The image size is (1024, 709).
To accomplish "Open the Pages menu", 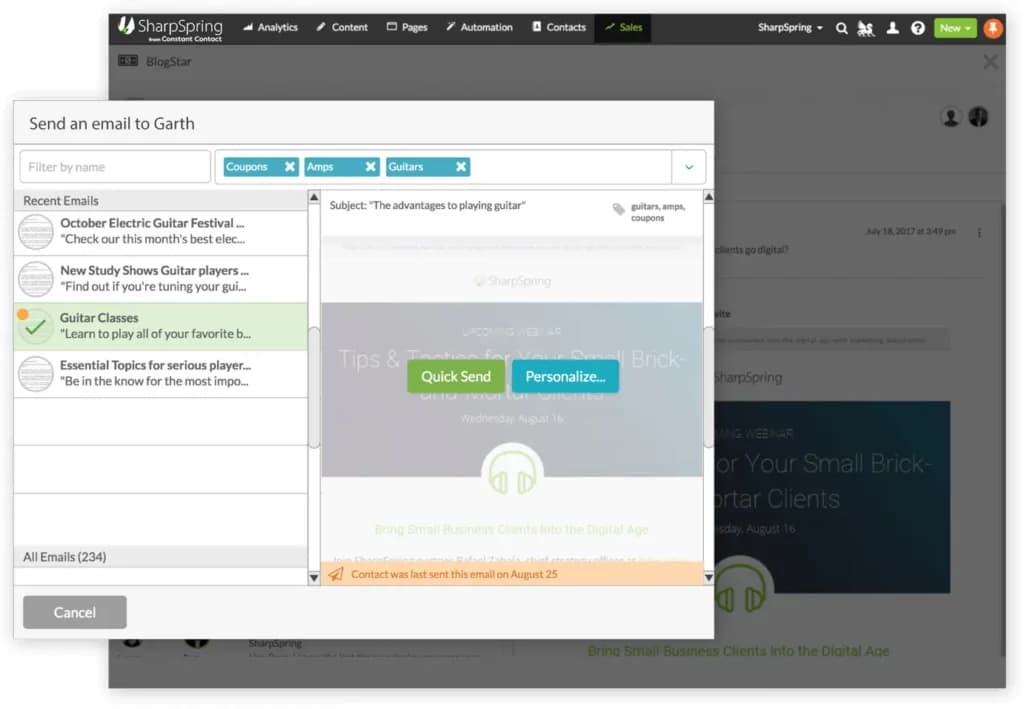I will point(407,27).
